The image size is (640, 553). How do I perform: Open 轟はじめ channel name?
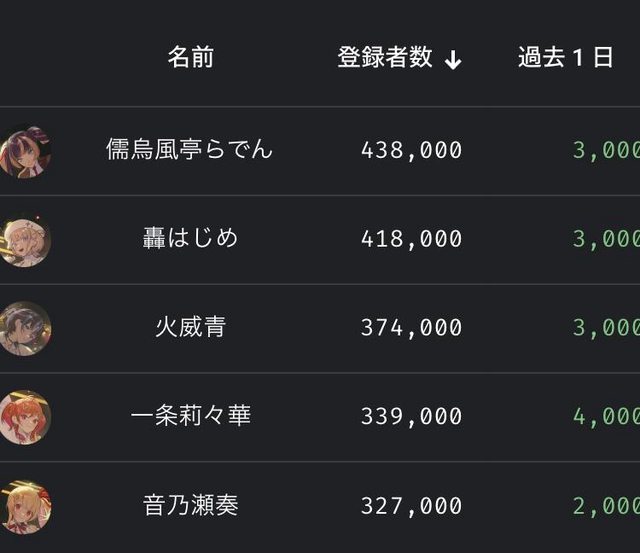pos(190,239)
